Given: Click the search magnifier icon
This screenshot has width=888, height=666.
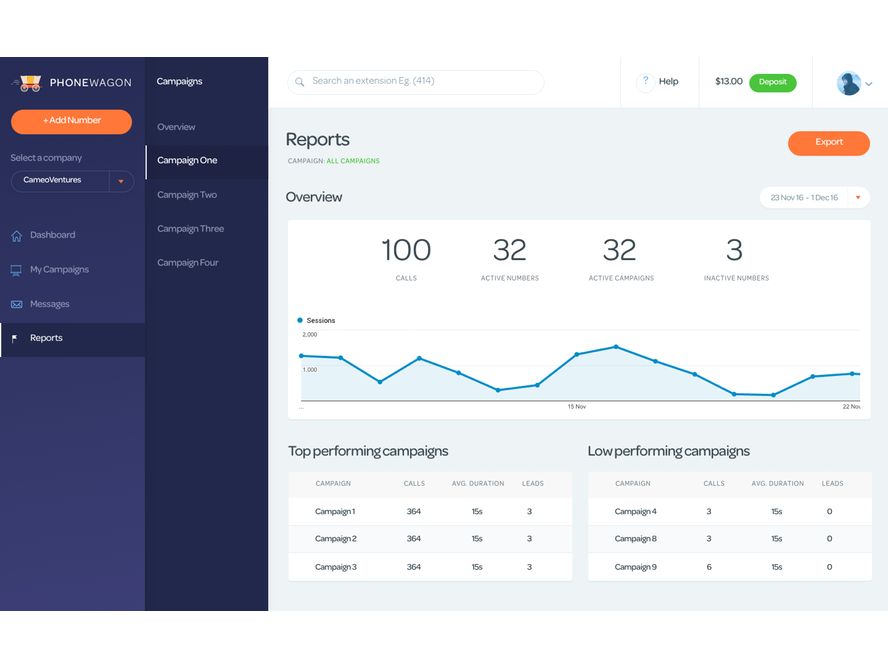Looking at the screenshot, I should pyautogui.click(x=300, y=82).
